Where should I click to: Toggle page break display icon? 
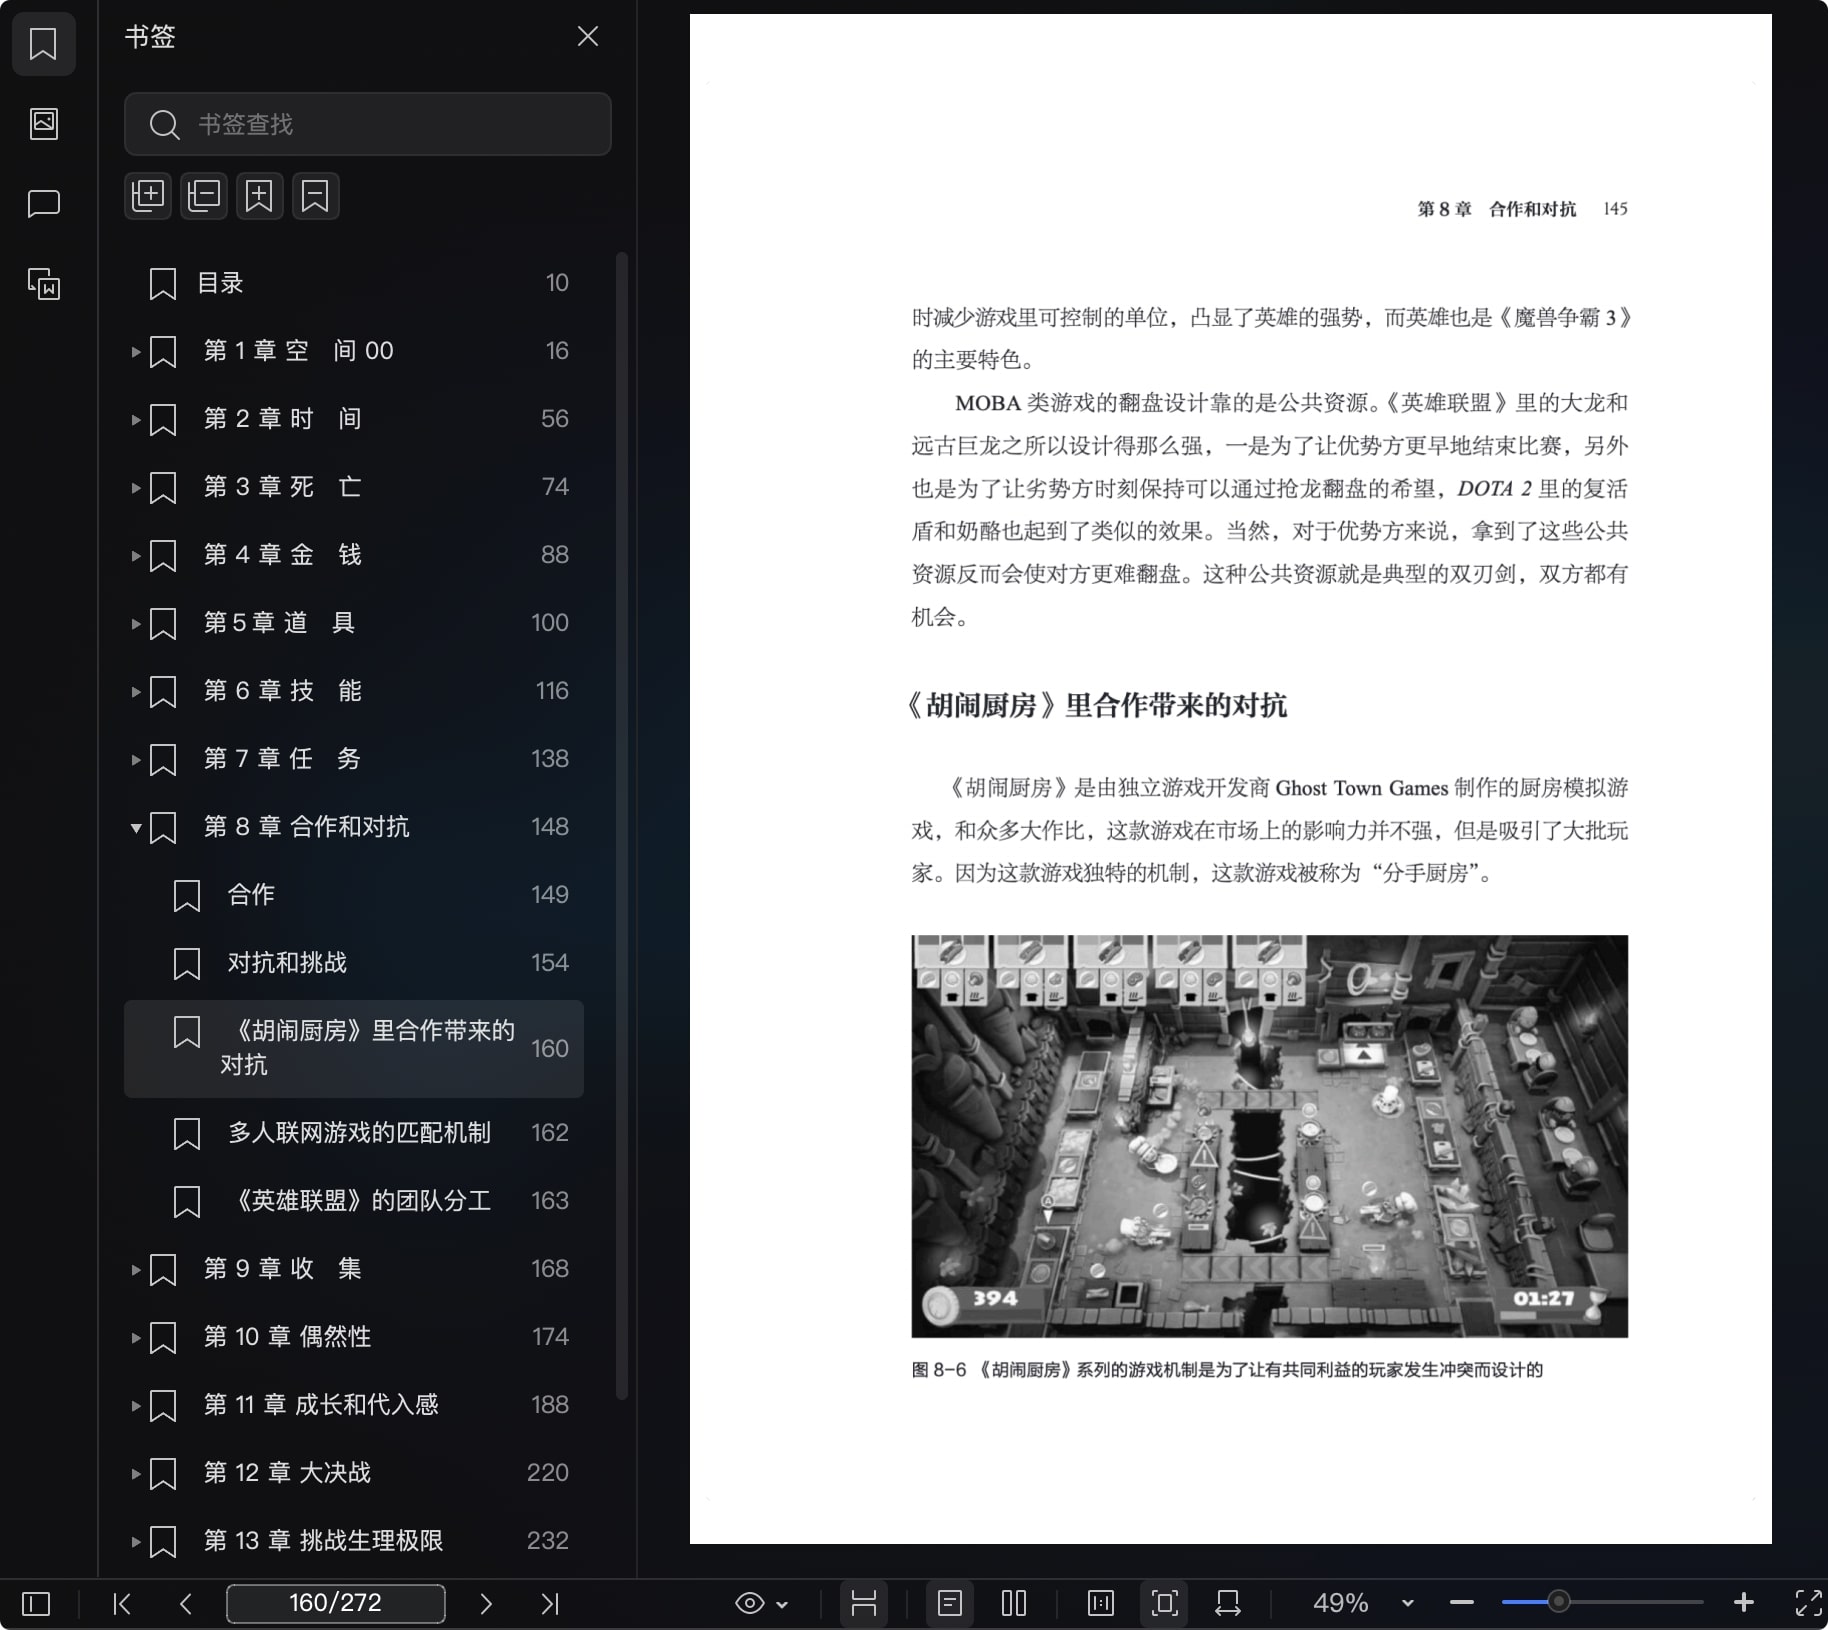[x=864, y=1603]
